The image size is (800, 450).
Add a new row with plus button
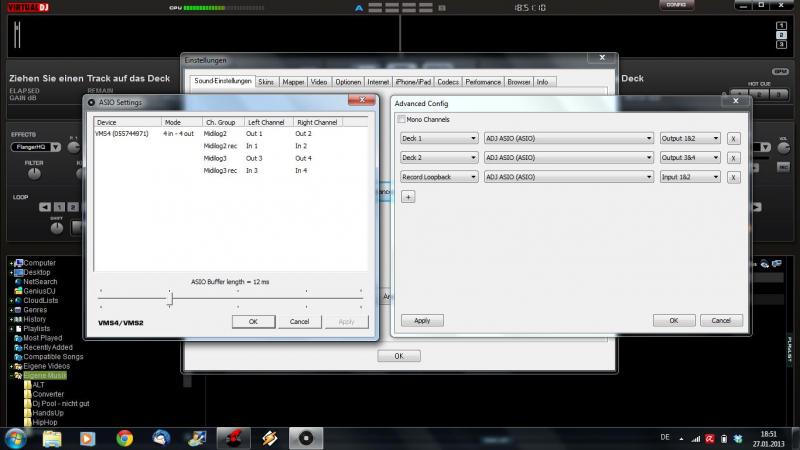[408, 197]
